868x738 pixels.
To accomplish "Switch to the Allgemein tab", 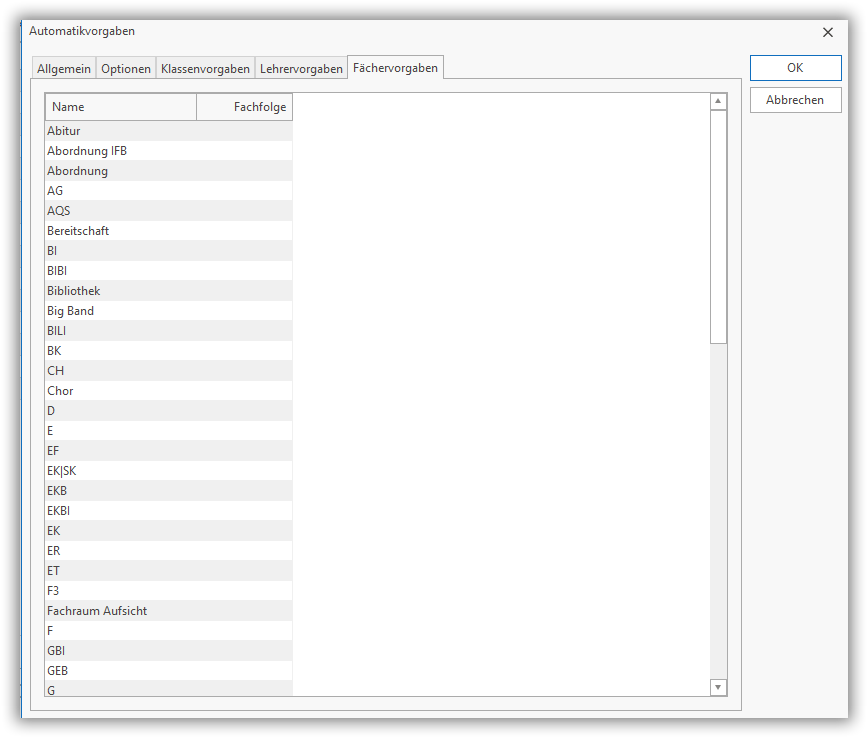I will click(x=64, y=69).
